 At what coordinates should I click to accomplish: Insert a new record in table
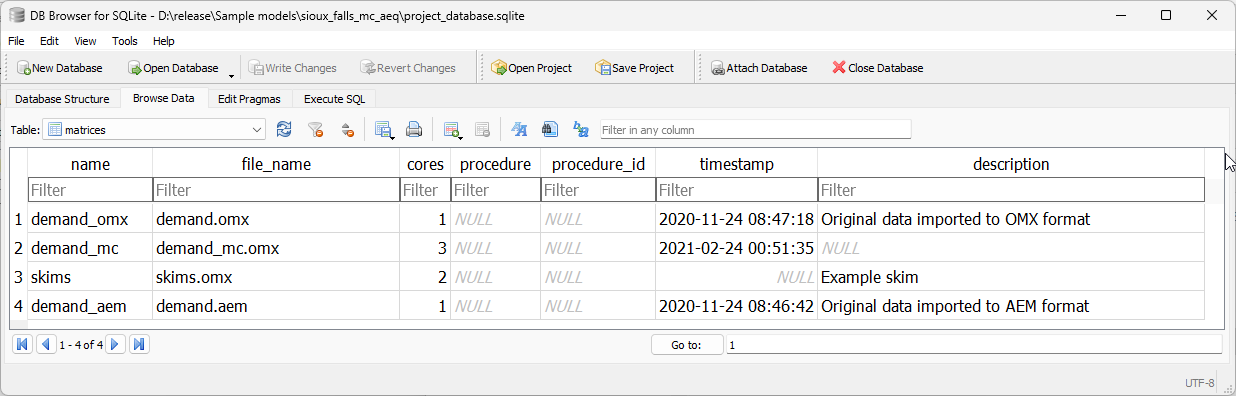(x=452, y=129)
